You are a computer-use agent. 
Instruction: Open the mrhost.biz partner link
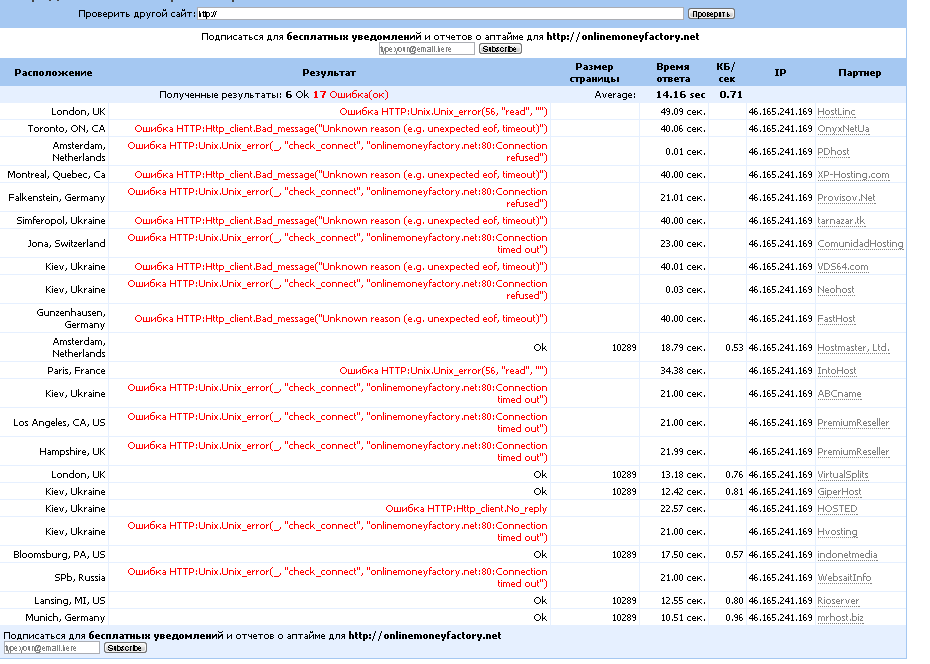(839, 618)
